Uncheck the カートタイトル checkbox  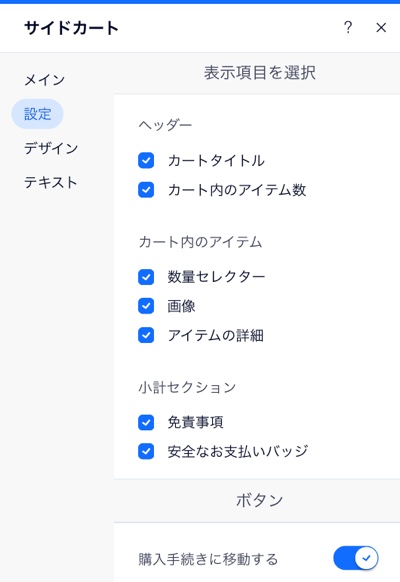point(146,161)
